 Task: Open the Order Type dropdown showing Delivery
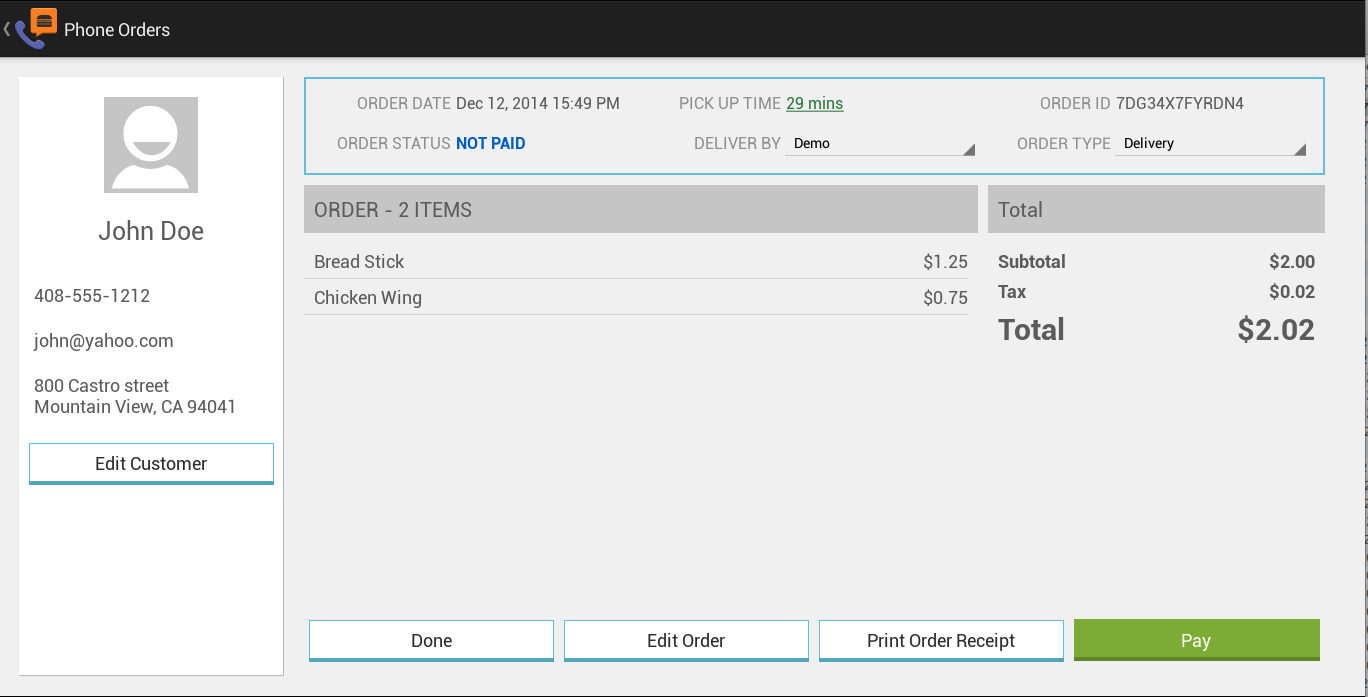[1211, 144]
